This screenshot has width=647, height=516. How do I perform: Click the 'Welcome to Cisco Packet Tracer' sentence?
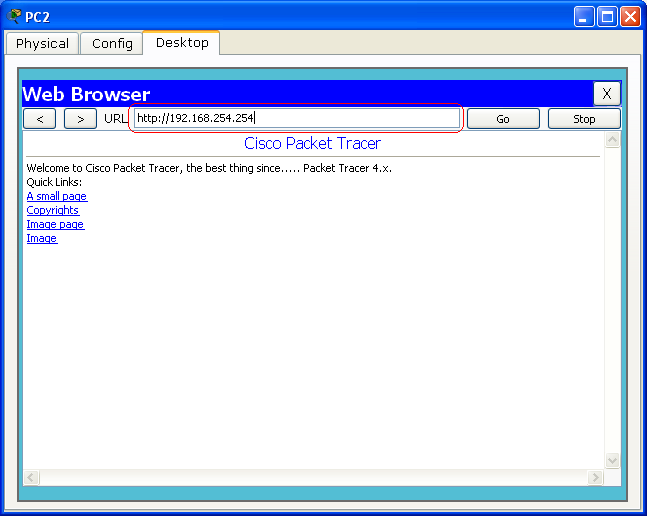(209, 168)
